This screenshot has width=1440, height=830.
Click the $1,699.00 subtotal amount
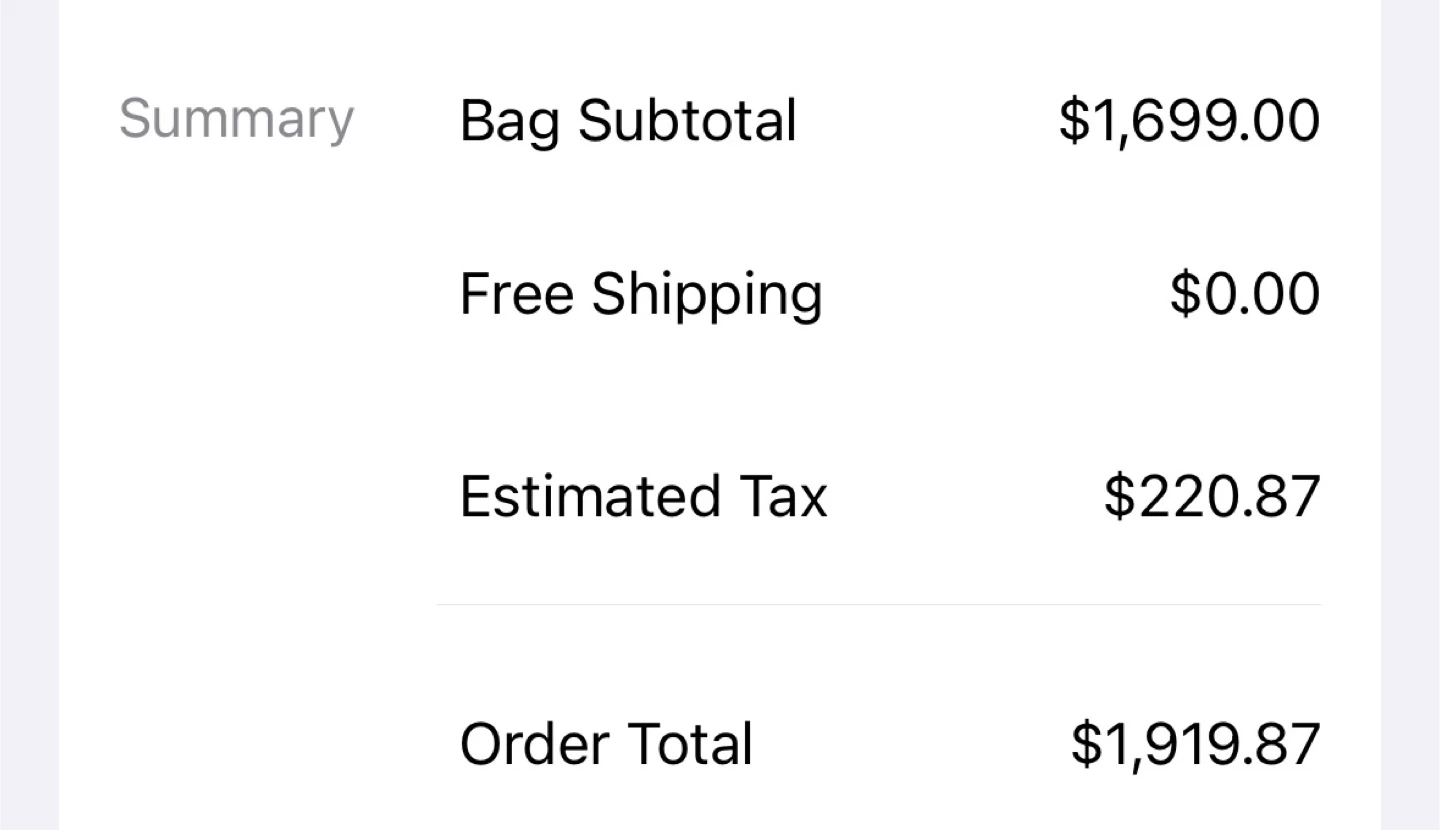pos(1189,121)
